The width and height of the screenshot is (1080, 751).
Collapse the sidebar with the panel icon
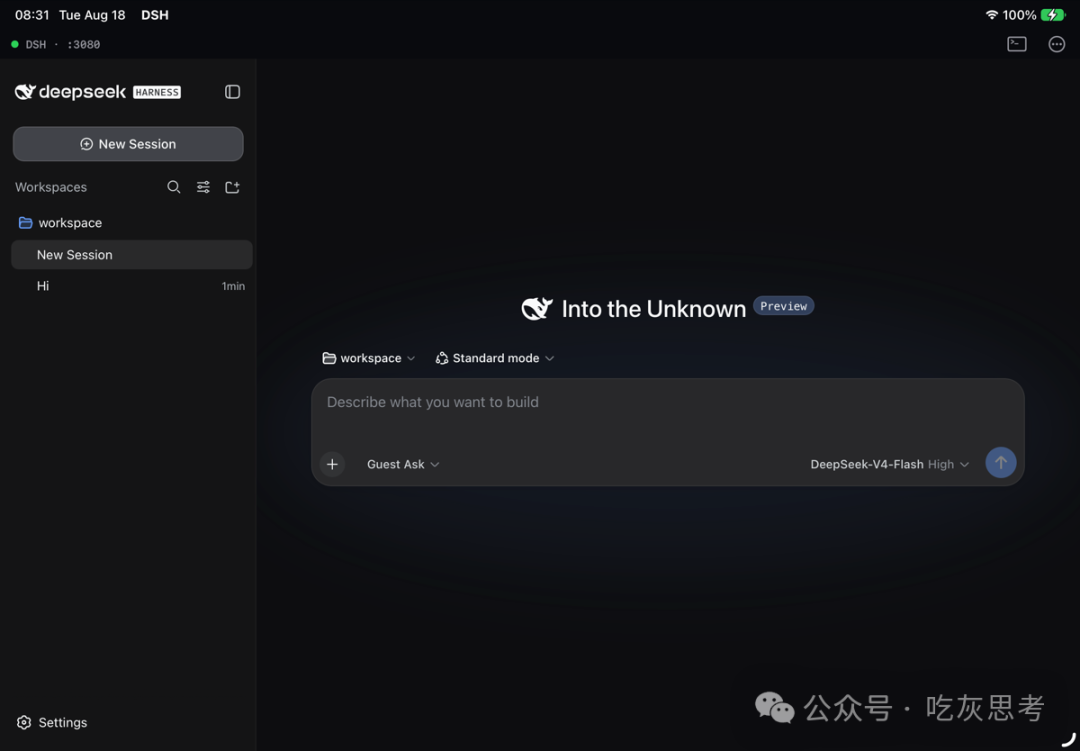pos(232,92)
